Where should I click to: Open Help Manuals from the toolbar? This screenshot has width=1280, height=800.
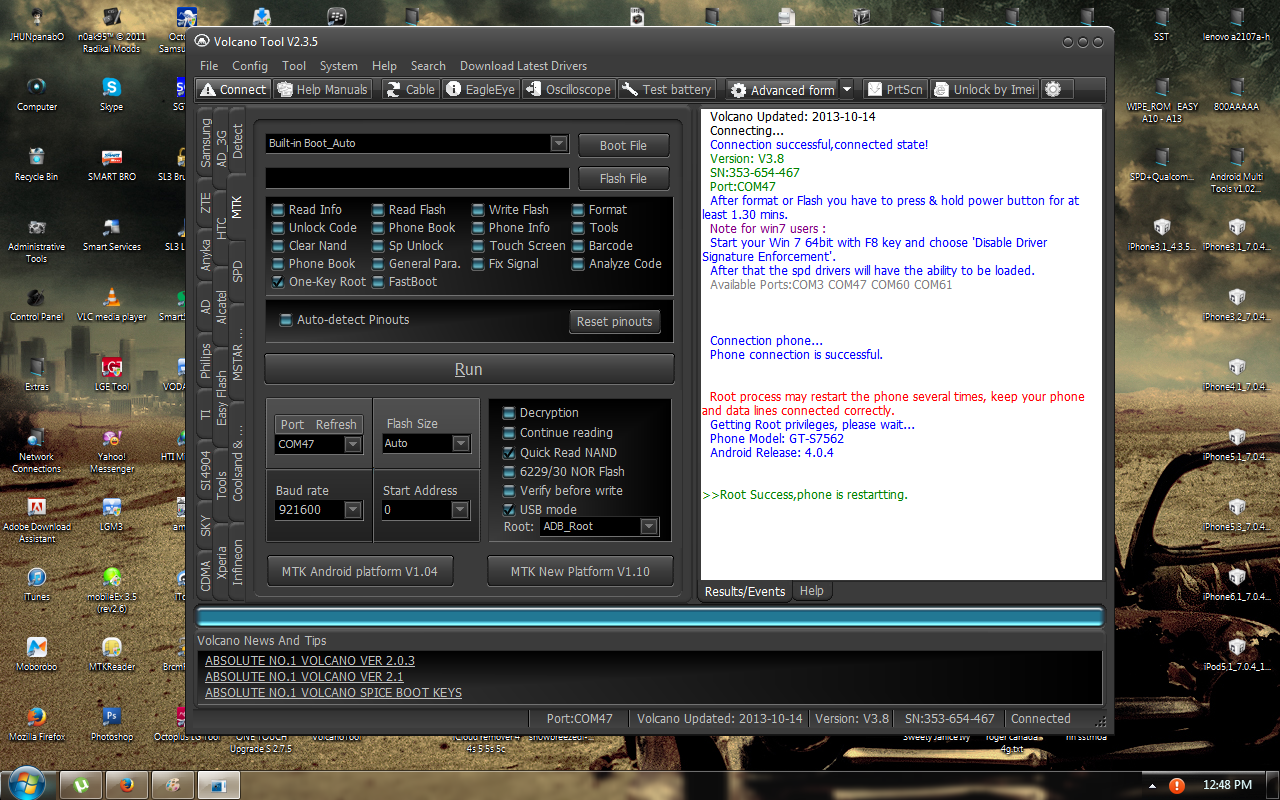[323, 89]
